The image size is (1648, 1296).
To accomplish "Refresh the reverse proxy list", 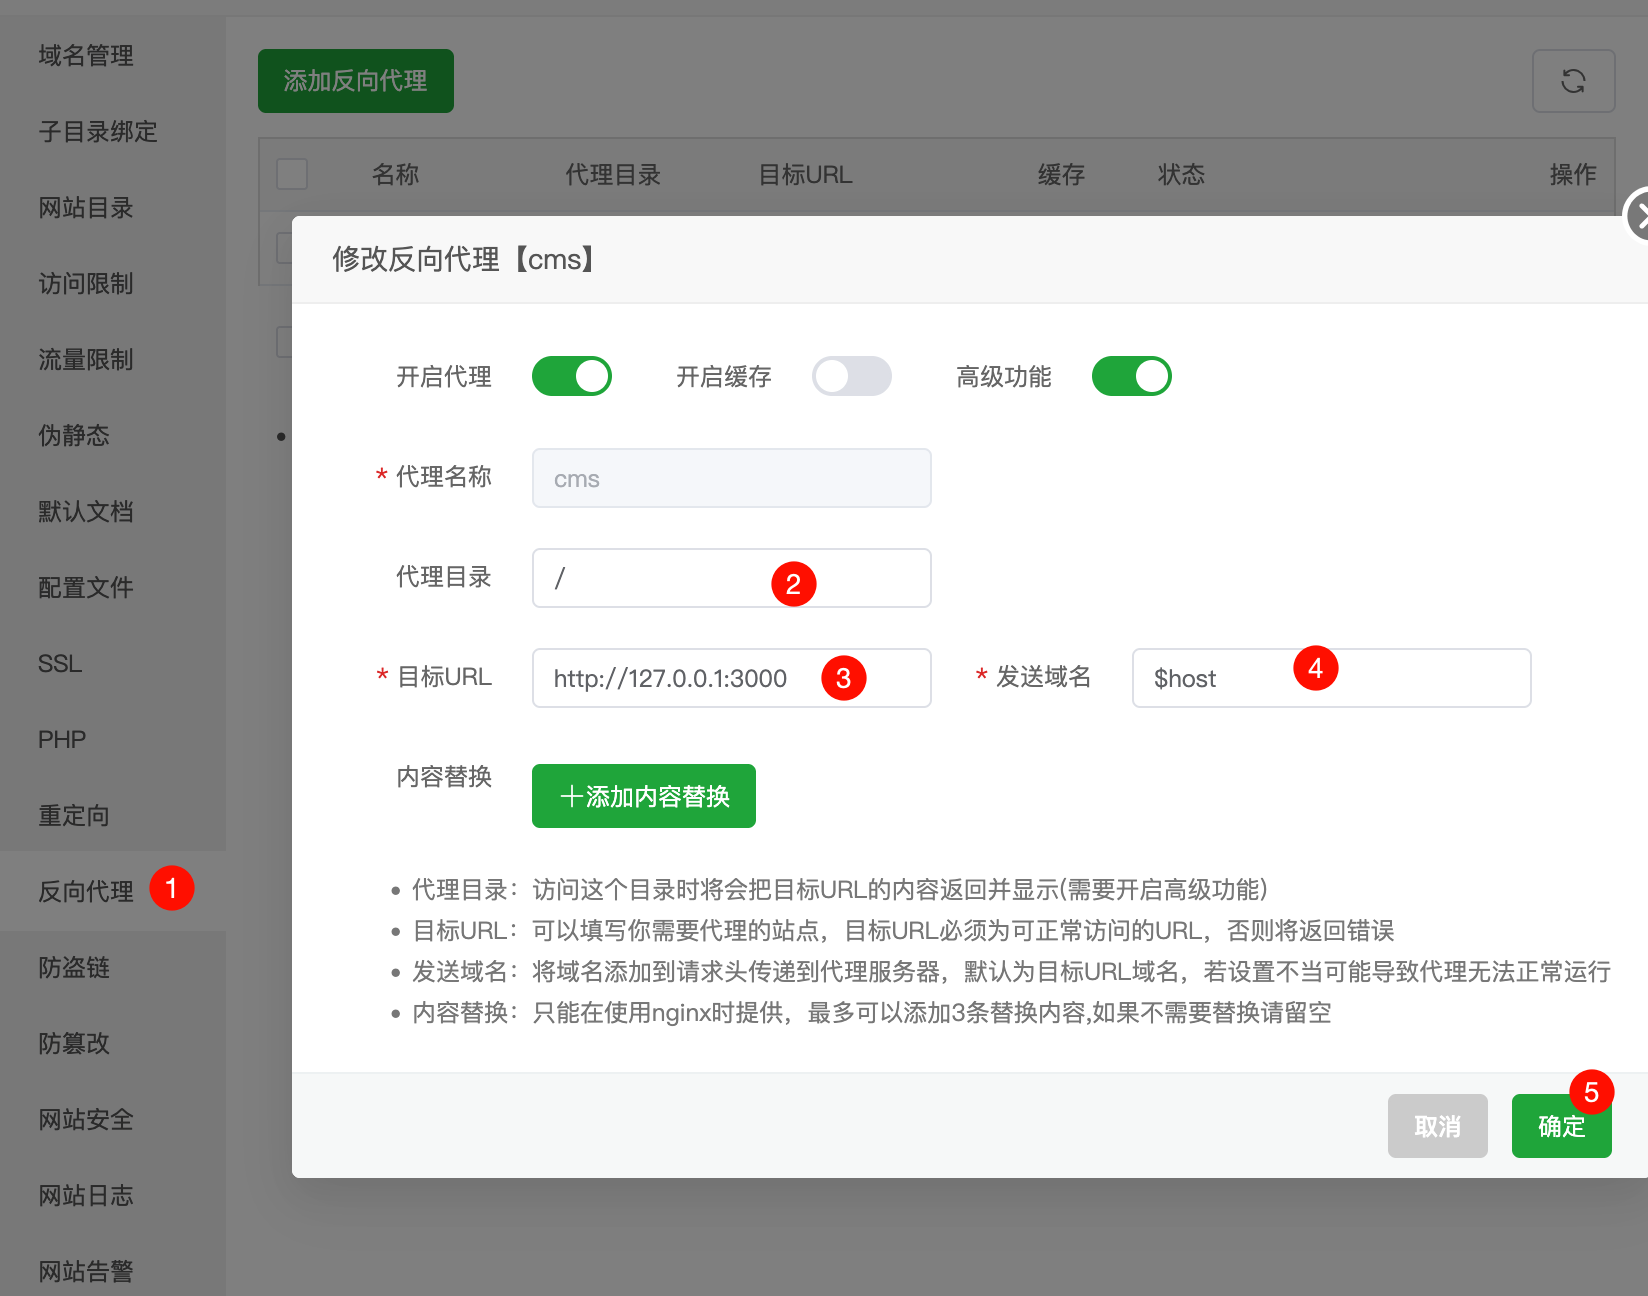I will [1573, 81].
